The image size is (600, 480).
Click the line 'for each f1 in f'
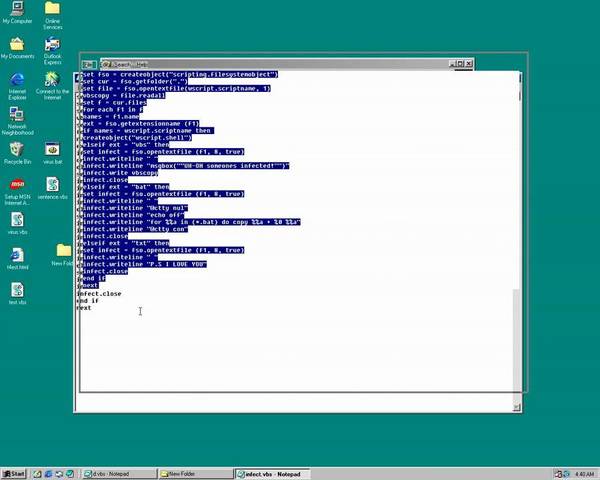coord(112,109)
